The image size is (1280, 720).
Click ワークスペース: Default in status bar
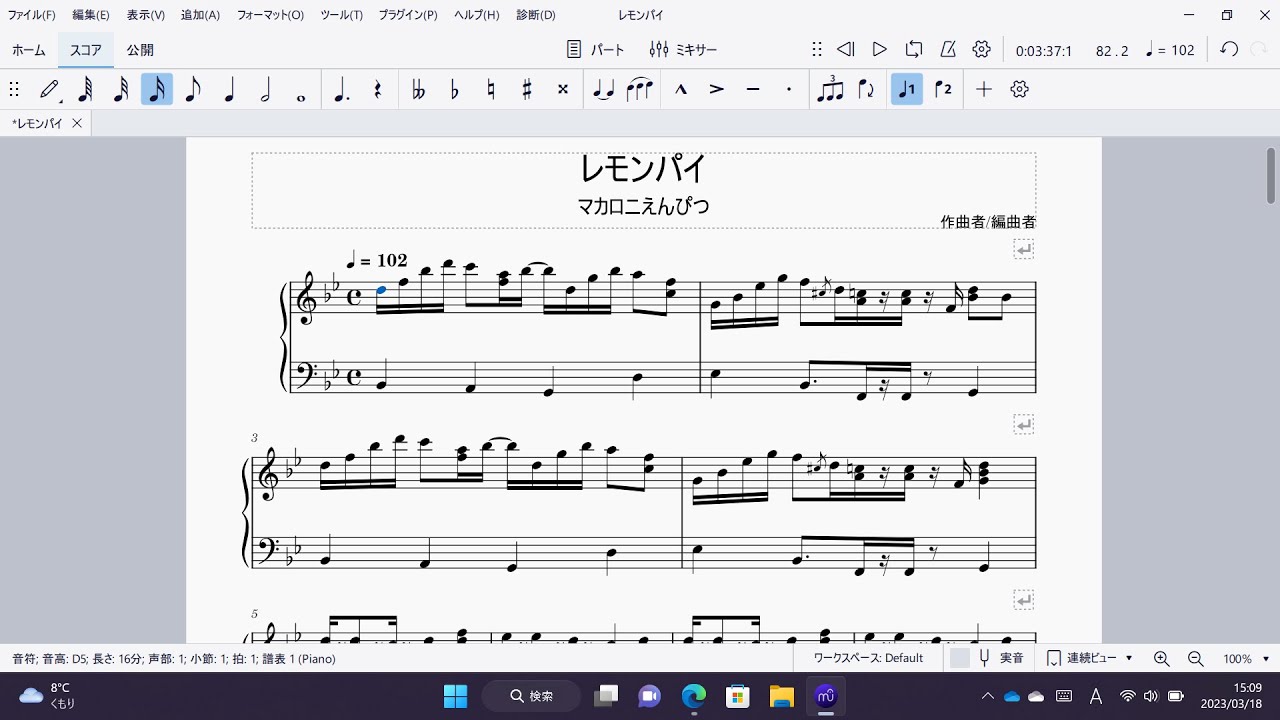point(868,658)
